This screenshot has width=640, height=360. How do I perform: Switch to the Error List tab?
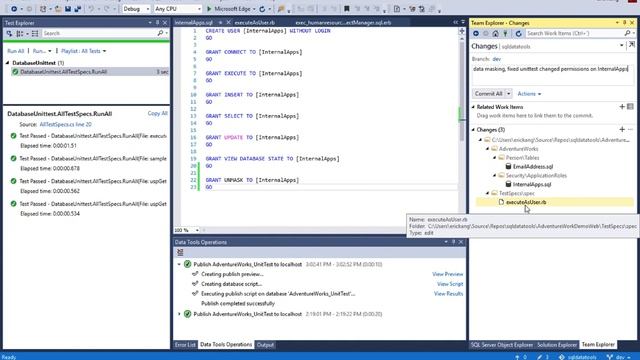tap(185, 345)
